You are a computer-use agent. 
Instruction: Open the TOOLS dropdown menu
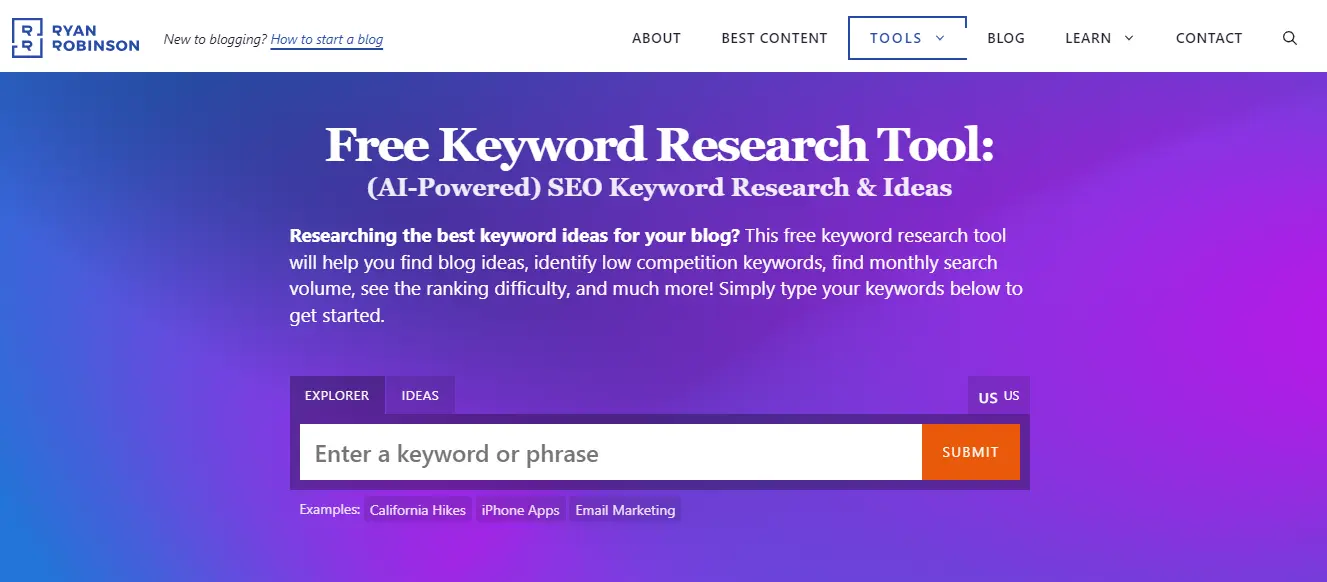(x=906, y=38)
